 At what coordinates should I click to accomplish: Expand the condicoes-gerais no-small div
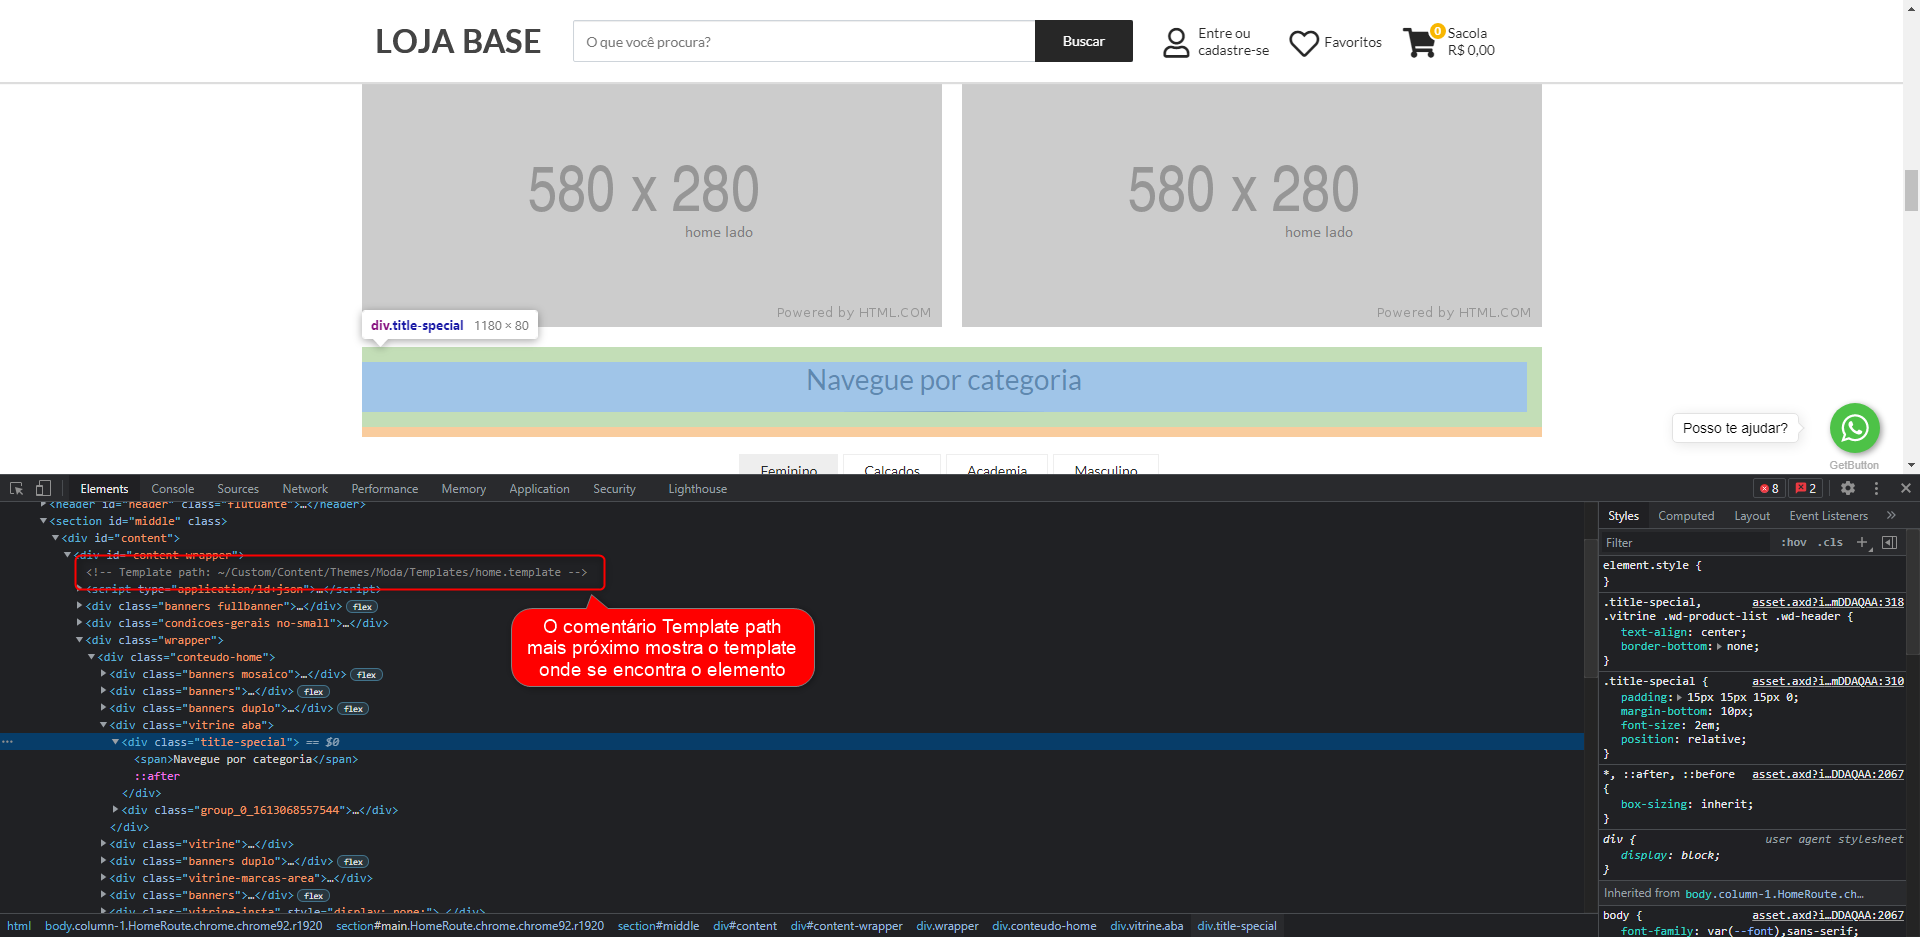pyautogui.click(x=80, y=623)
